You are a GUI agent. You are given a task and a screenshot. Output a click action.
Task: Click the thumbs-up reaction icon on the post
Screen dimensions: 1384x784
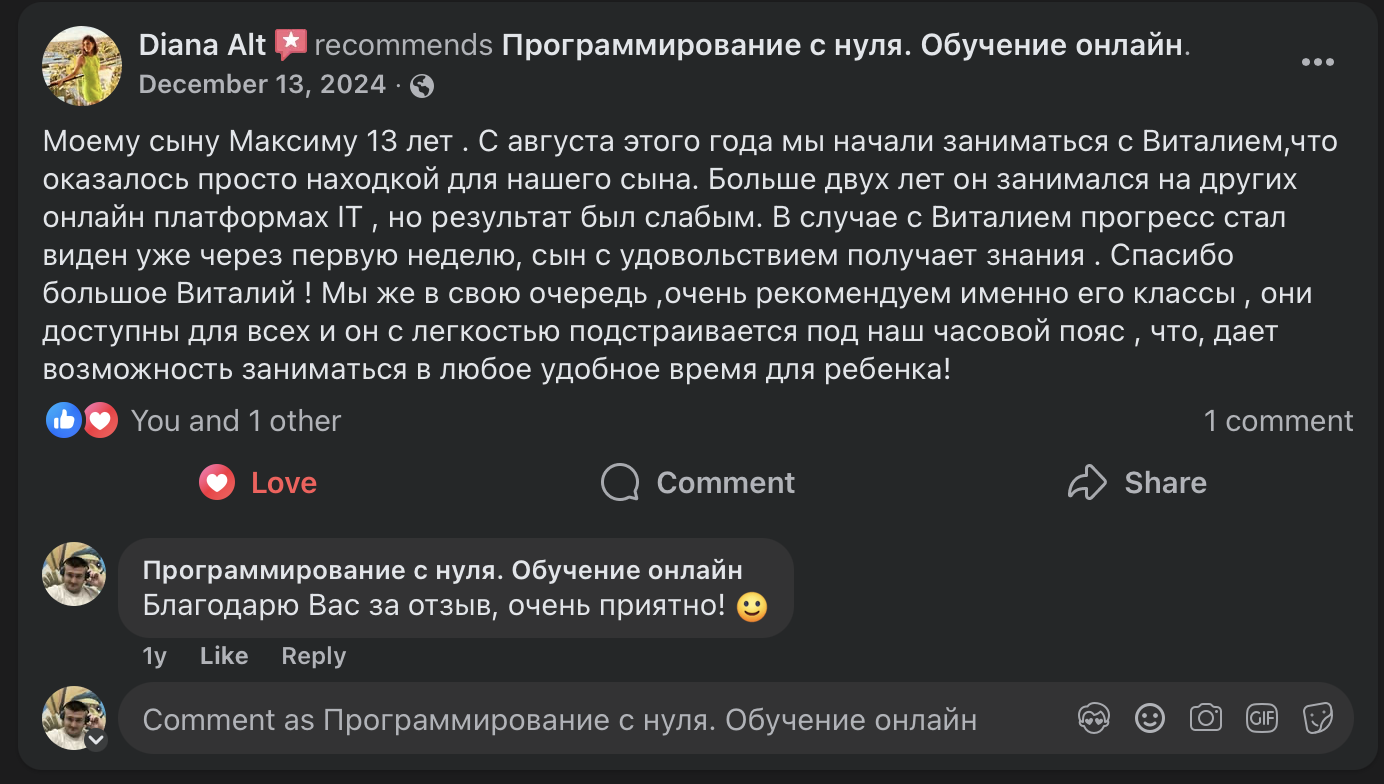click(x=63, y=420)
